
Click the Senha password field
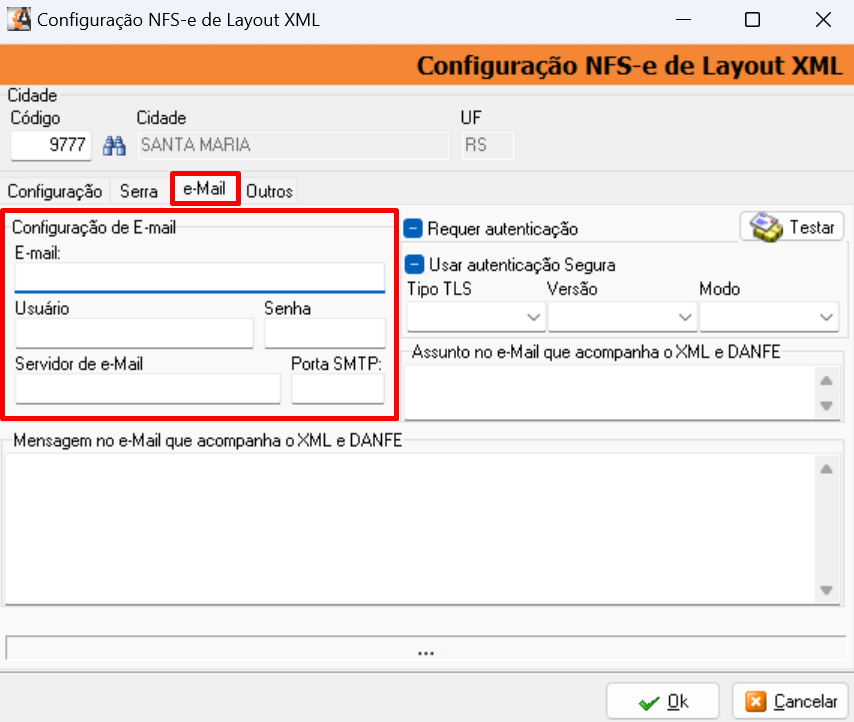pyautogui.click(x=325, y=333)
